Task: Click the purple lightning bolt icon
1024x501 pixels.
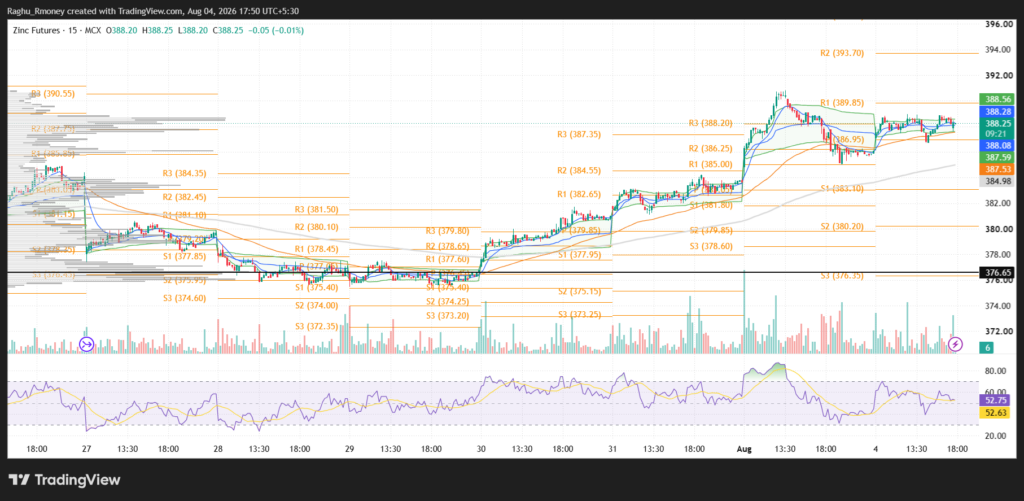Action: click(x=955, y=344)
